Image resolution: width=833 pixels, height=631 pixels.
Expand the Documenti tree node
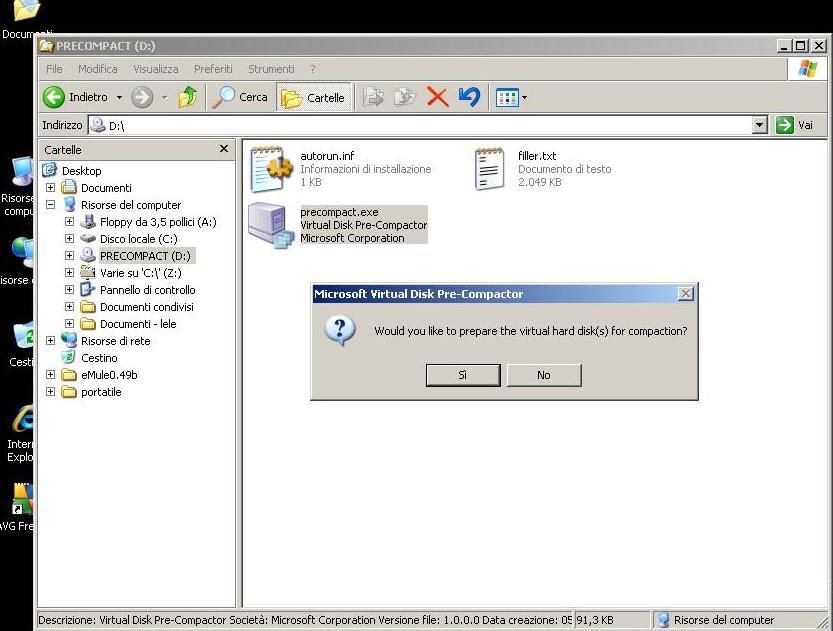[x=50, y=187]
